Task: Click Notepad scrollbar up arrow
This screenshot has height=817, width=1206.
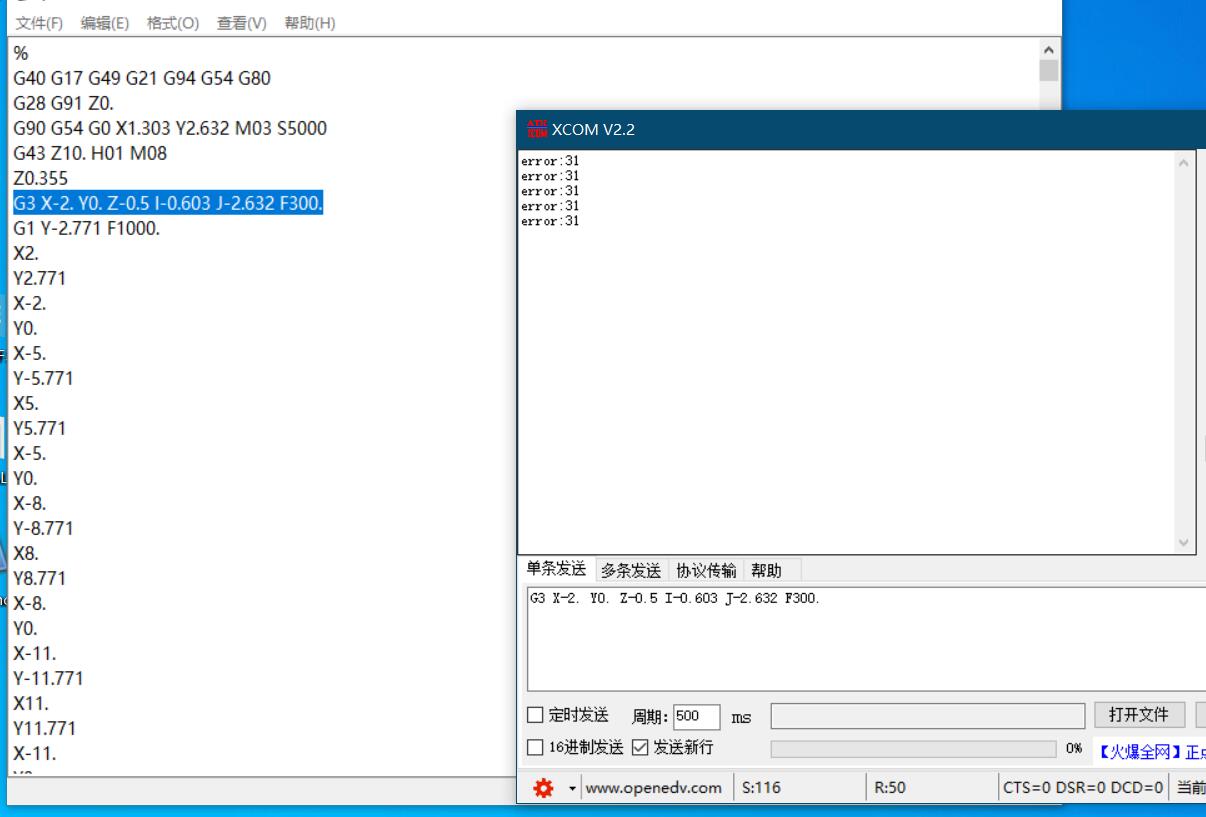Action: point(1048,49)
